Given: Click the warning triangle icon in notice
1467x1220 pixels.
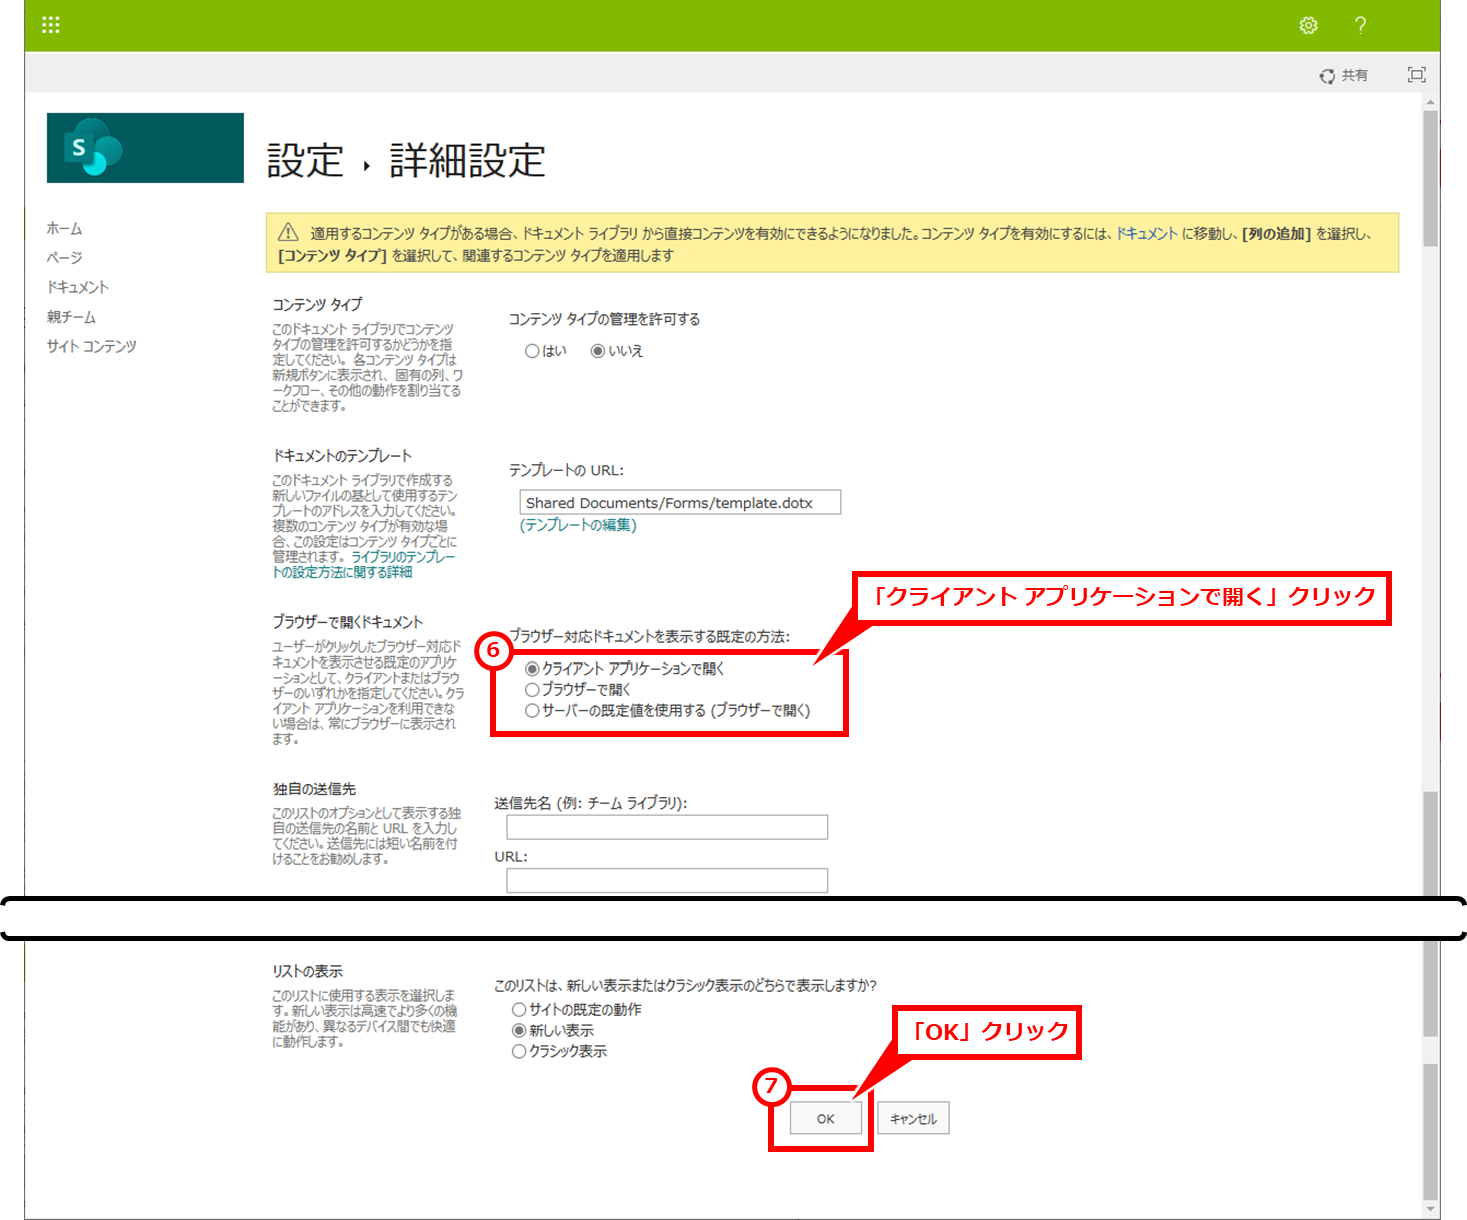Looking at the screenshot, I should [288, 232].
